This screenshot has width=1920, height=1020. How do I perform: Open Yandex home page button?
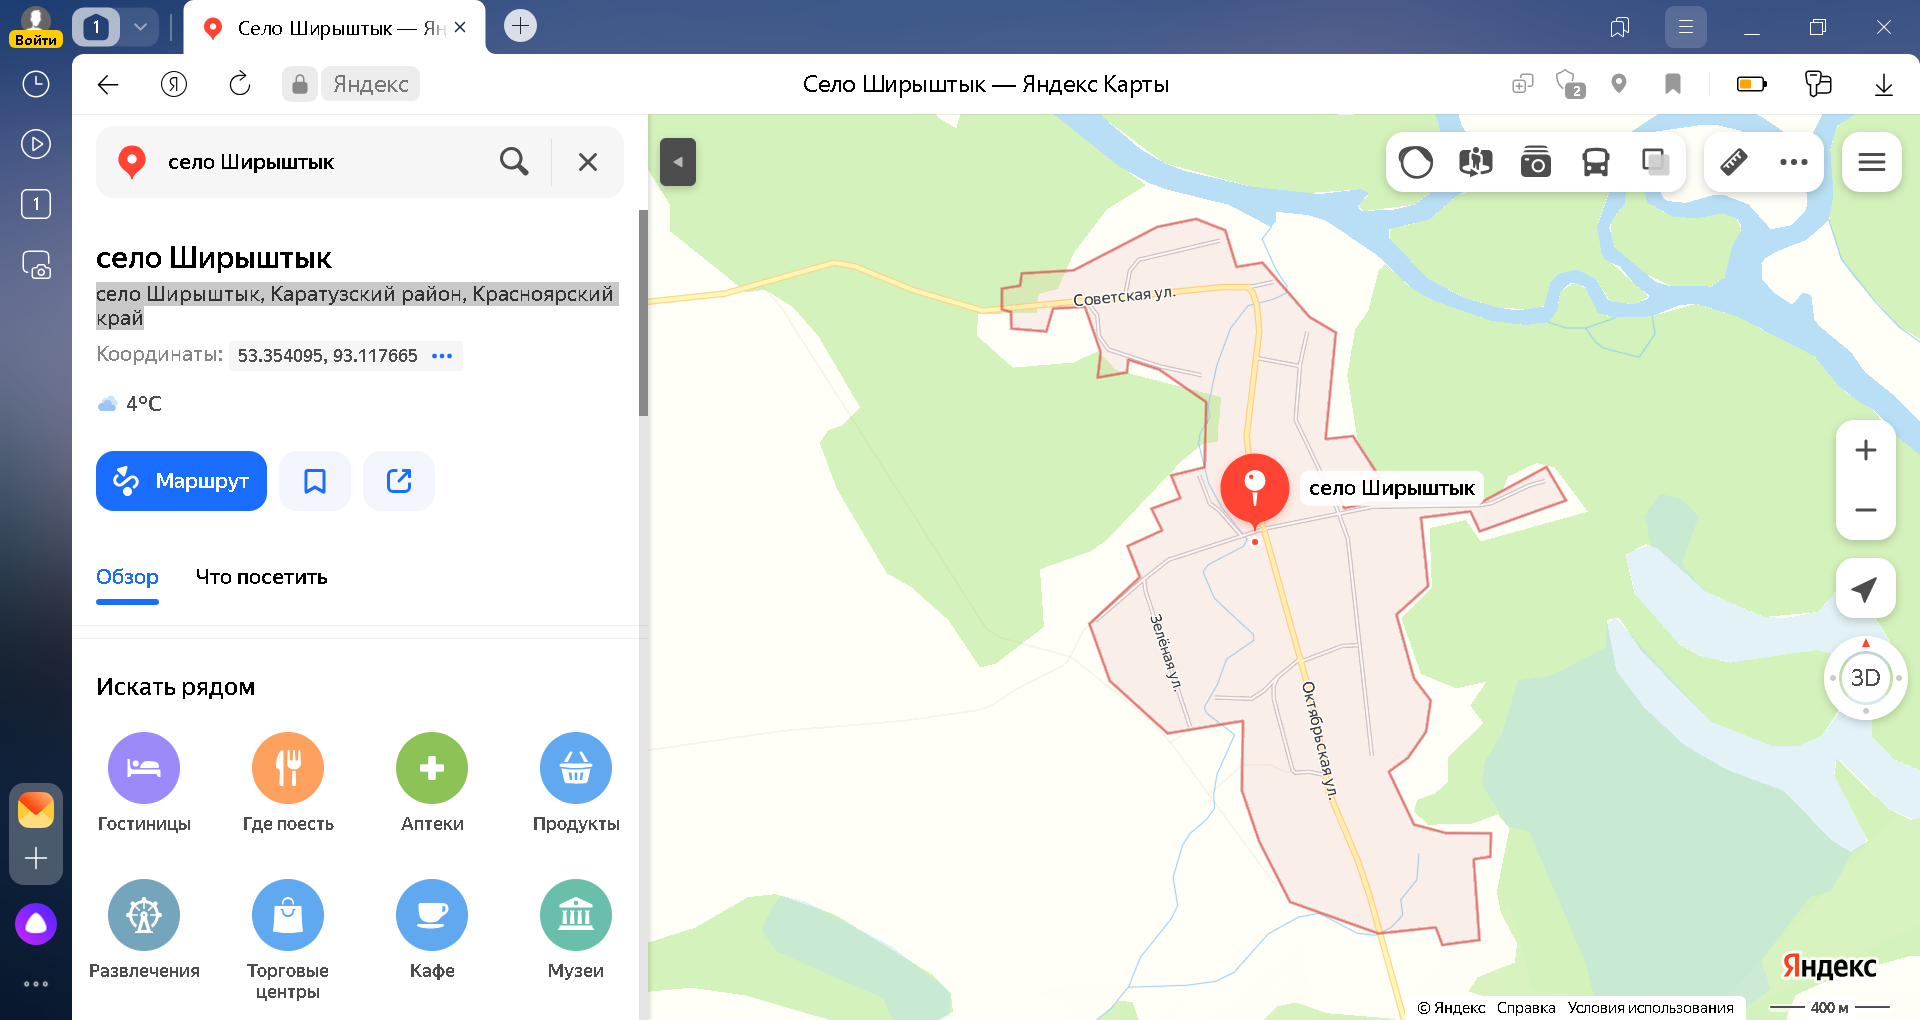tap(174, 85)
